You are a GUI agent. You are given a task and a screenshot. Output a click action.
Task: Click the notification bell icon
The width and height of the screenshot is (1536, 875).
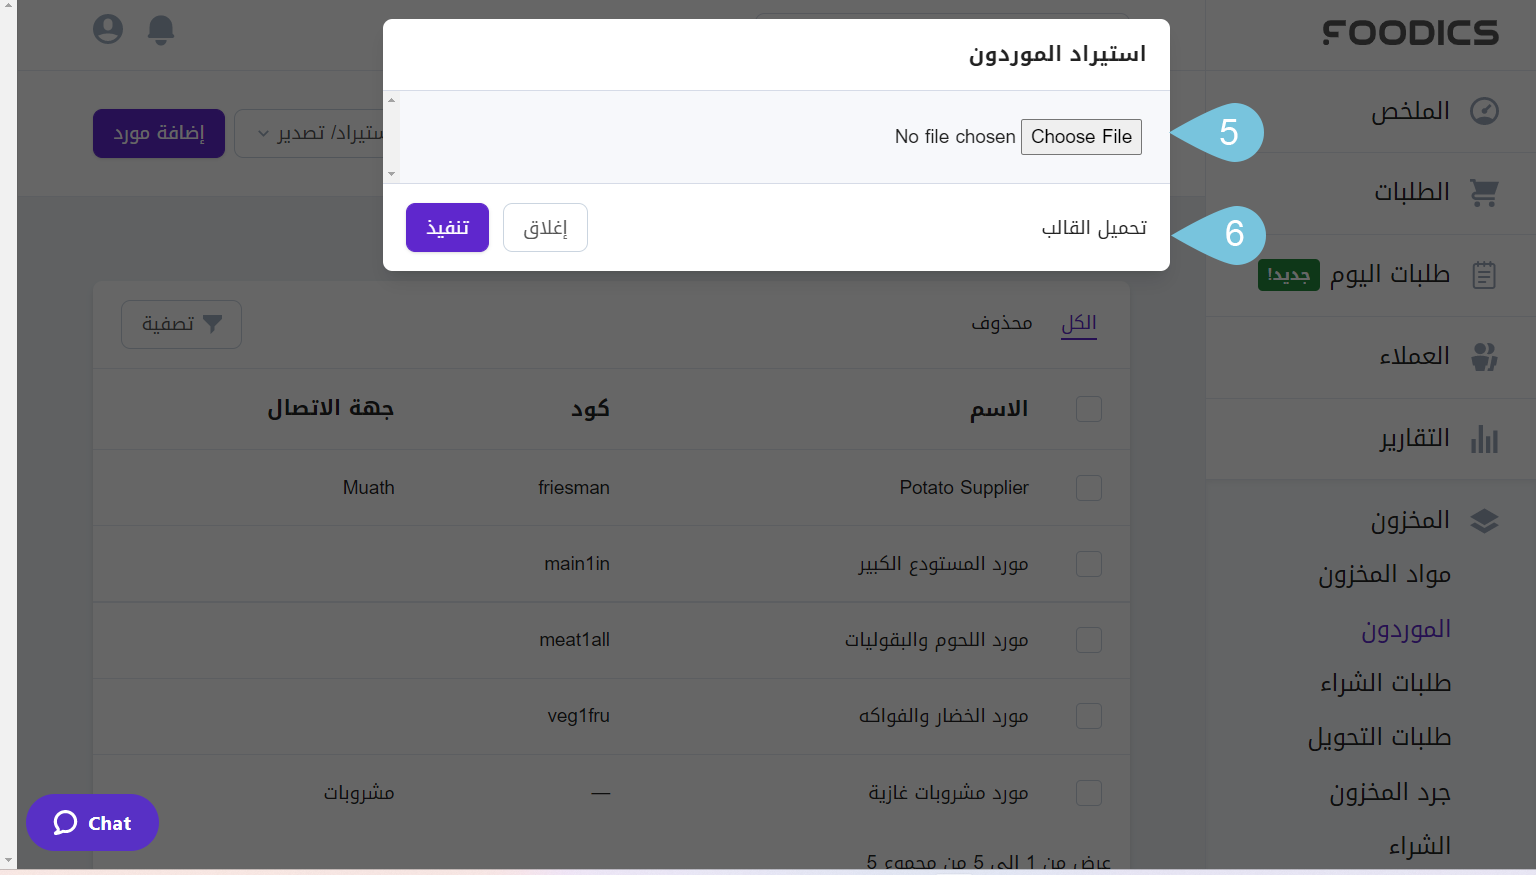[161, 29]
